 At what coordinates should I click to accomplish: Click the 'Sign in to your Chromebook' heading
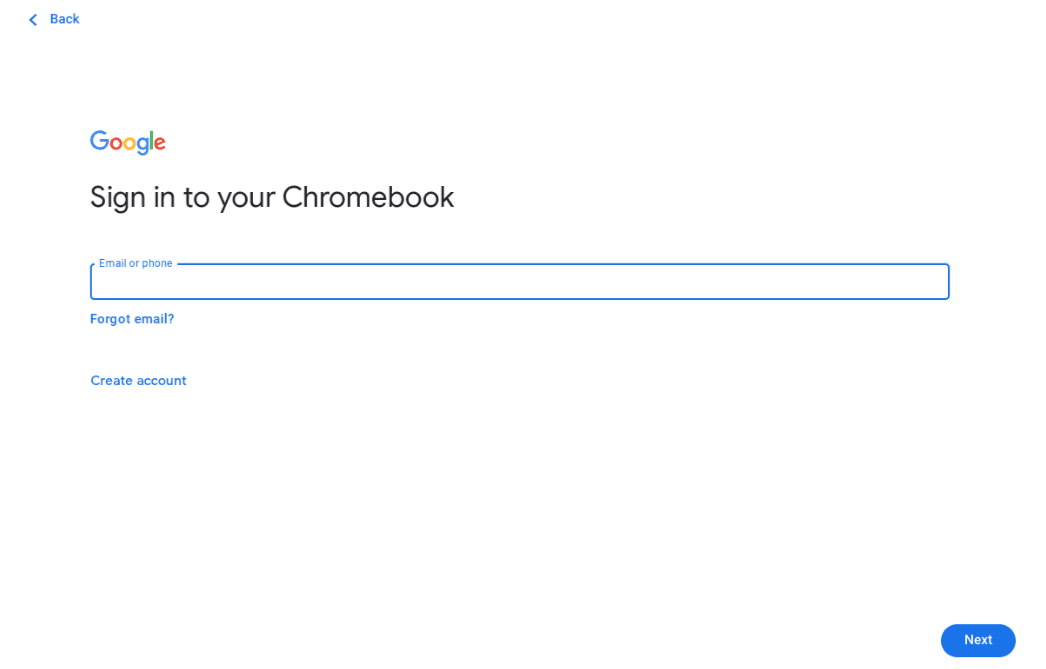tap(272, 197)
